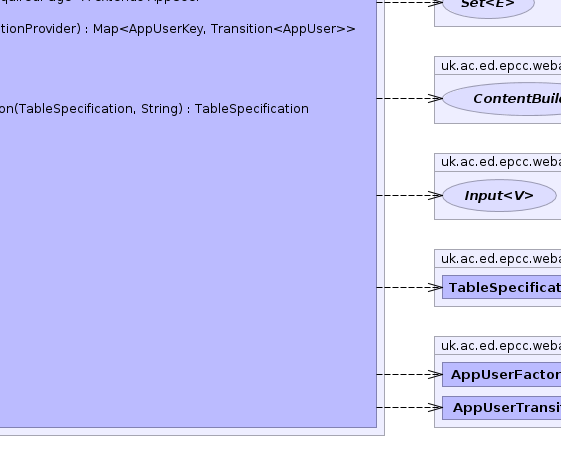Viewport: 561px width, 473px height.
Task: Click the Map<AppUserKey, Transition<AppUser>> method line
Action: pyautogui.click(x=177, y=29)
